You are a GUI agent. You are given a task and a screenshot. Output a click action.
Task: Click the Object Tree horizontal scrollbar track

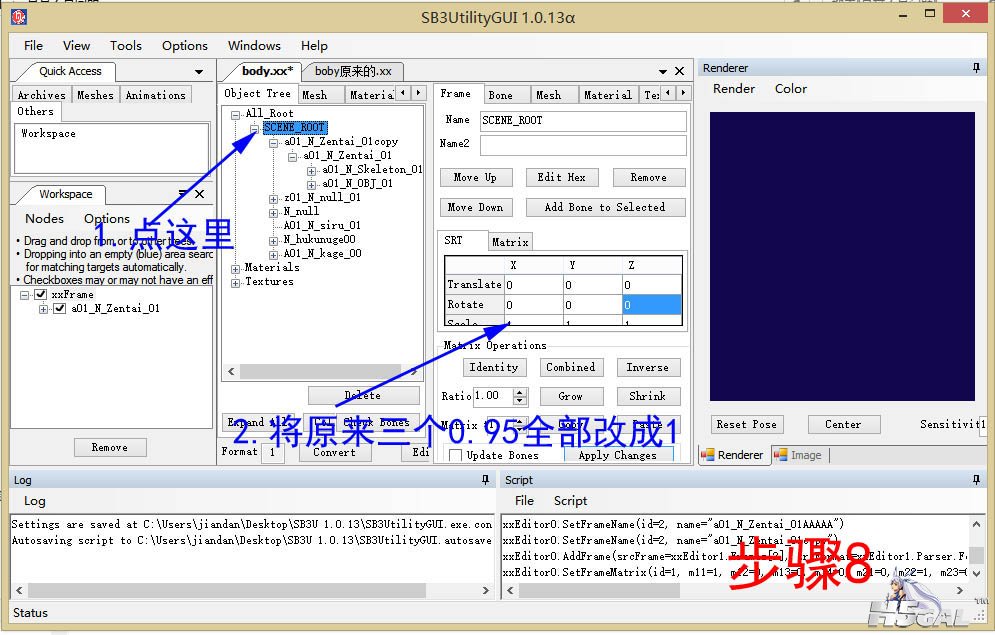tap(322, 371)
